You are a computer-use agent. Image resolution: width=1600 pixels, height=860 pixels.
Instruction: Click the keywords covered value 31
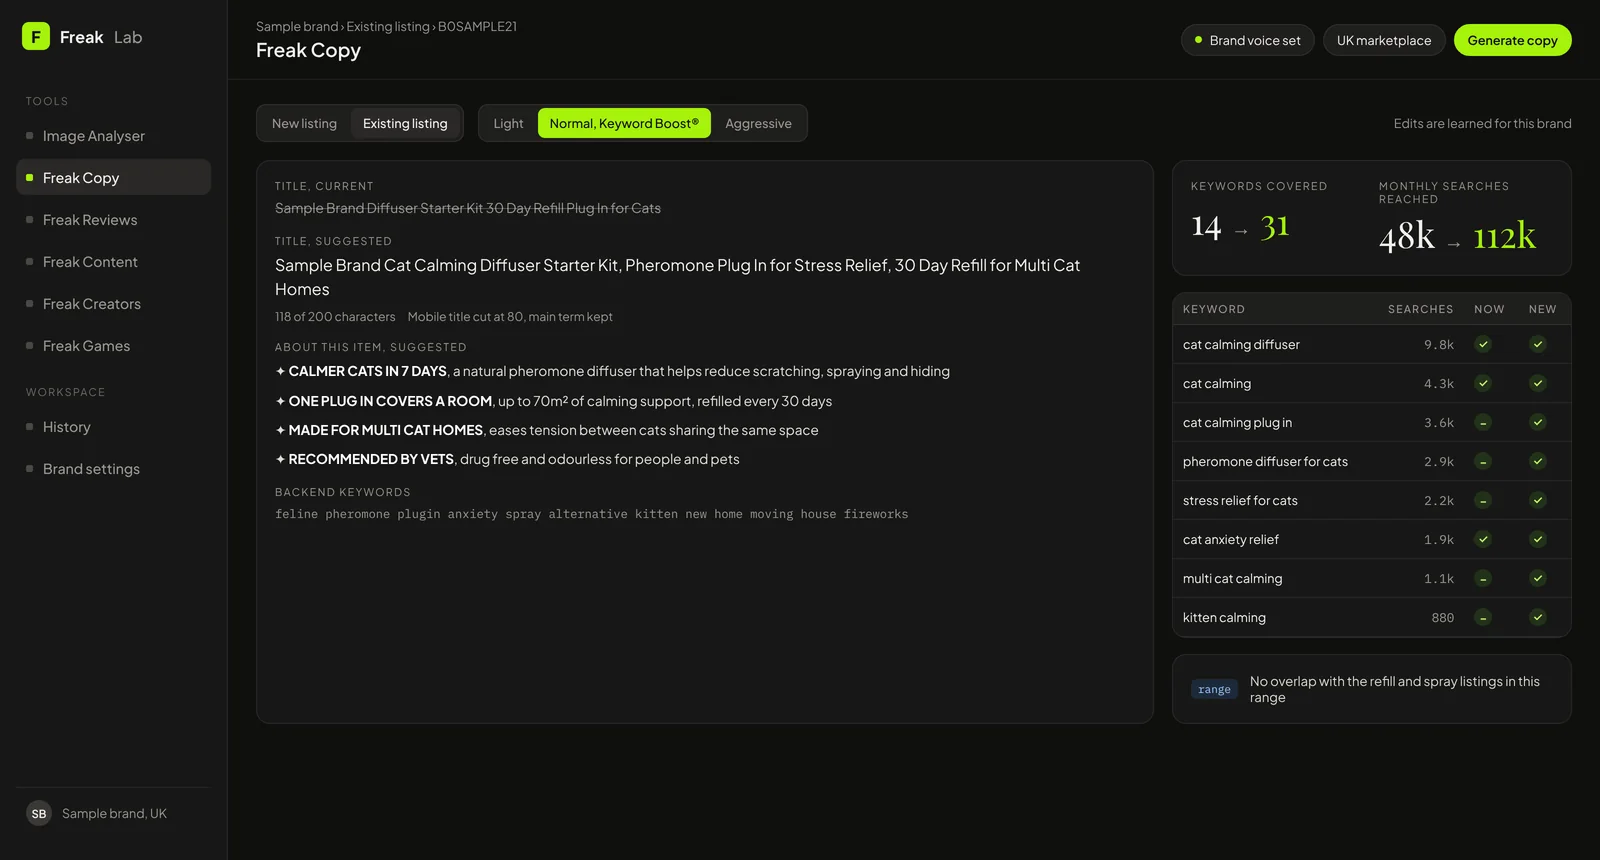[x=1274, y=227]
